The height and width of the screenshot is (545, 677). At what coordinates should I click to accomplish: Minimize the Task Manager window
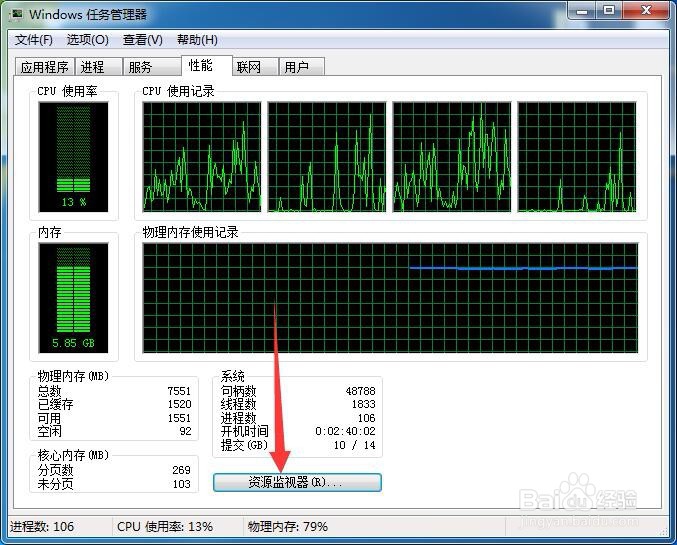tap(582, 10)
